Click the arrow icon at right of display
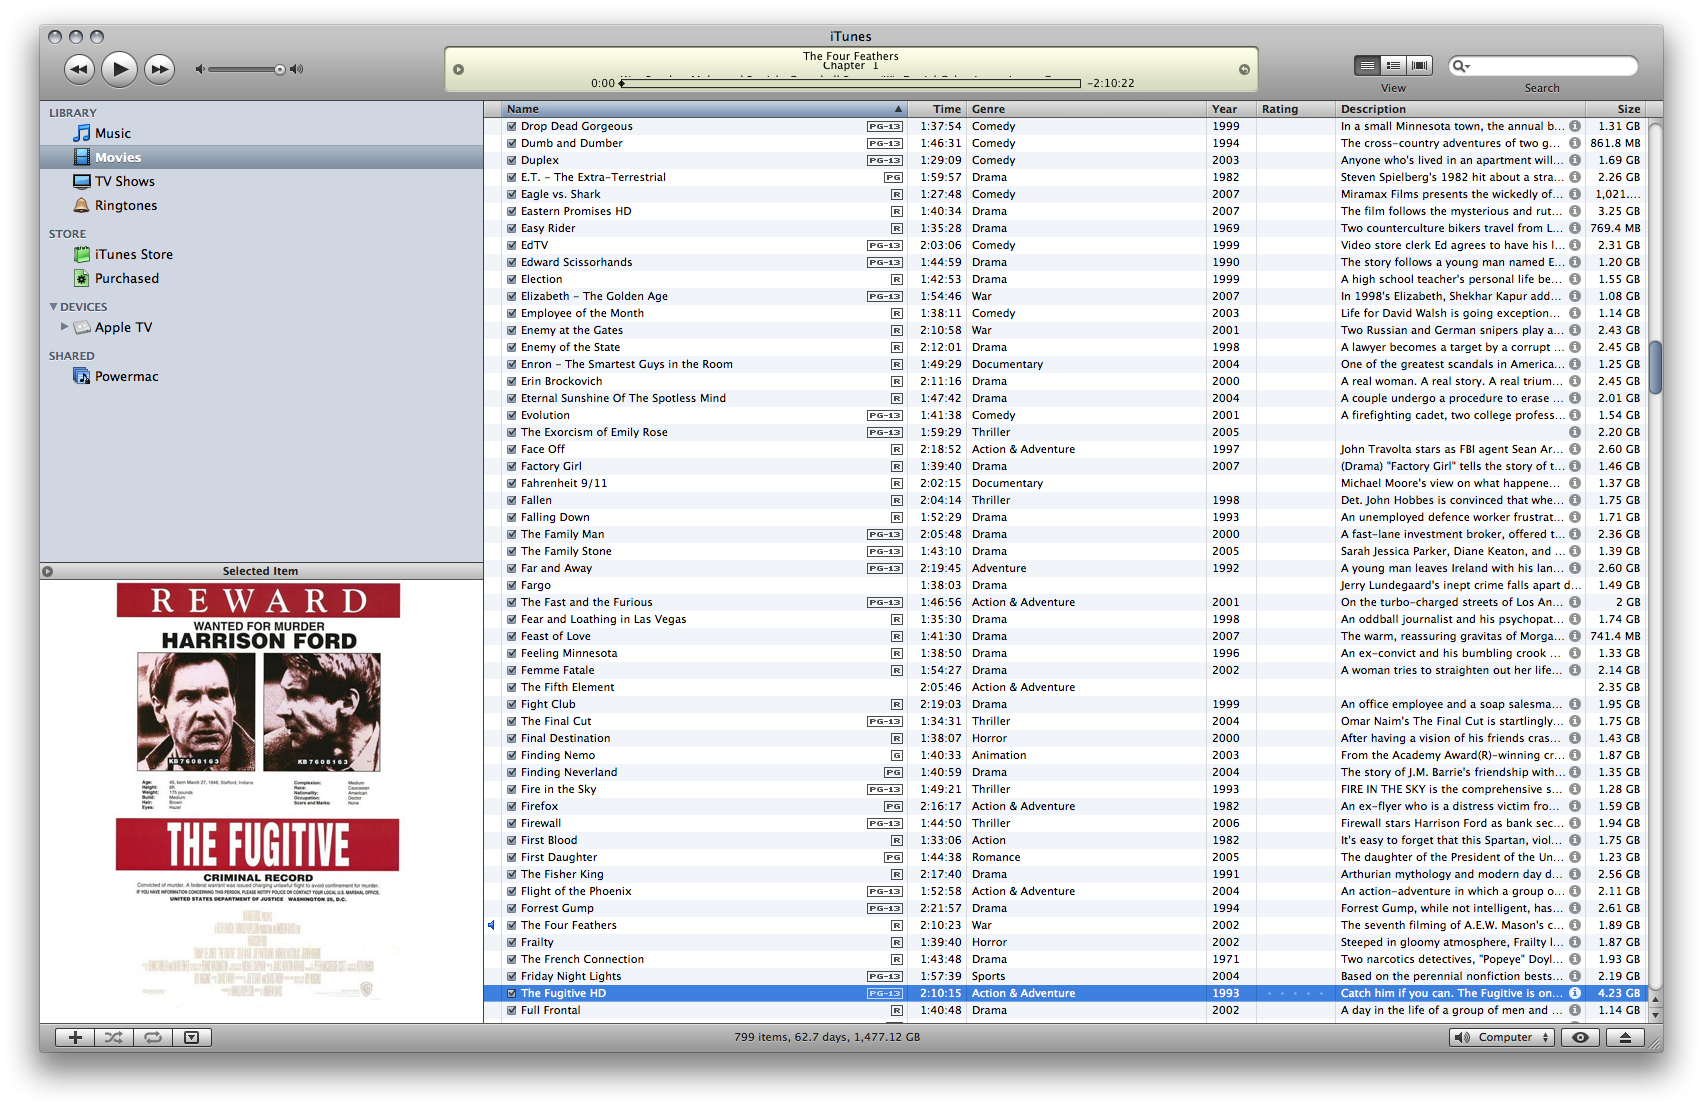 point(1244,69)
